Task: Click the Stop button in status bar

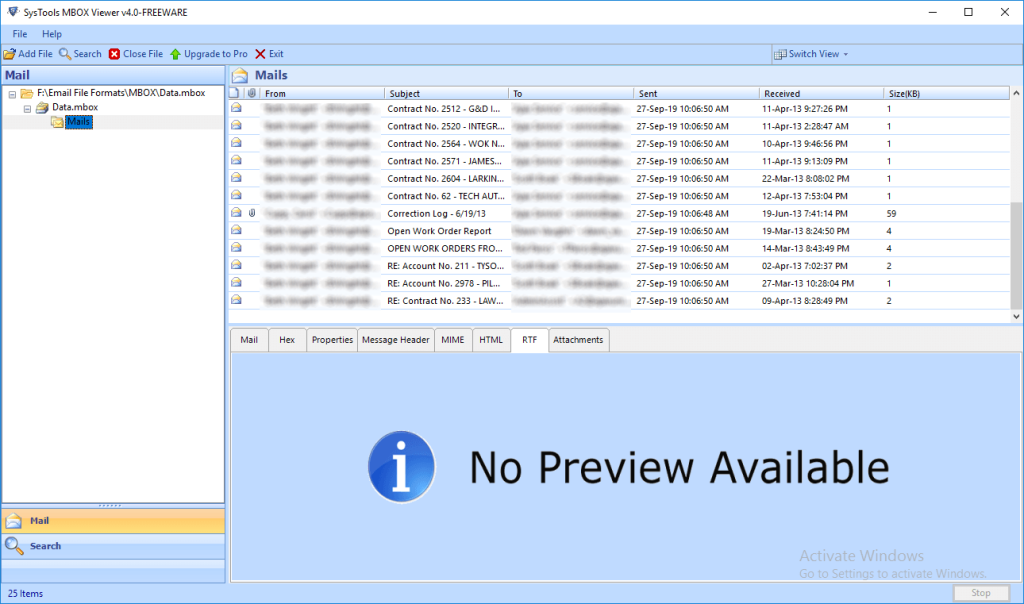Action: click(x=980, y=593)
